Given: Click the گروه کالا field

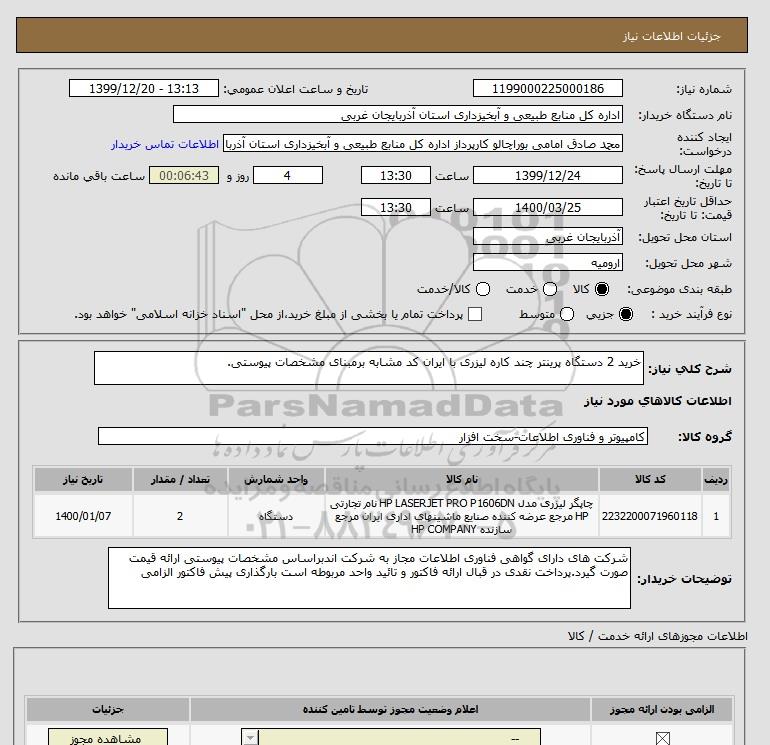Looking at the screenshot, I should point(373,436).
